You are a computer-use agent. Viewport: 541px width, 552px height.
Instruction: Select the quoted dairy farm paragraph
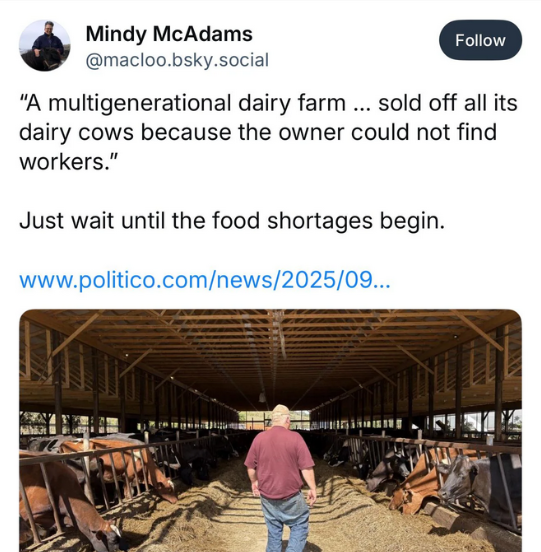coord(268,132)
